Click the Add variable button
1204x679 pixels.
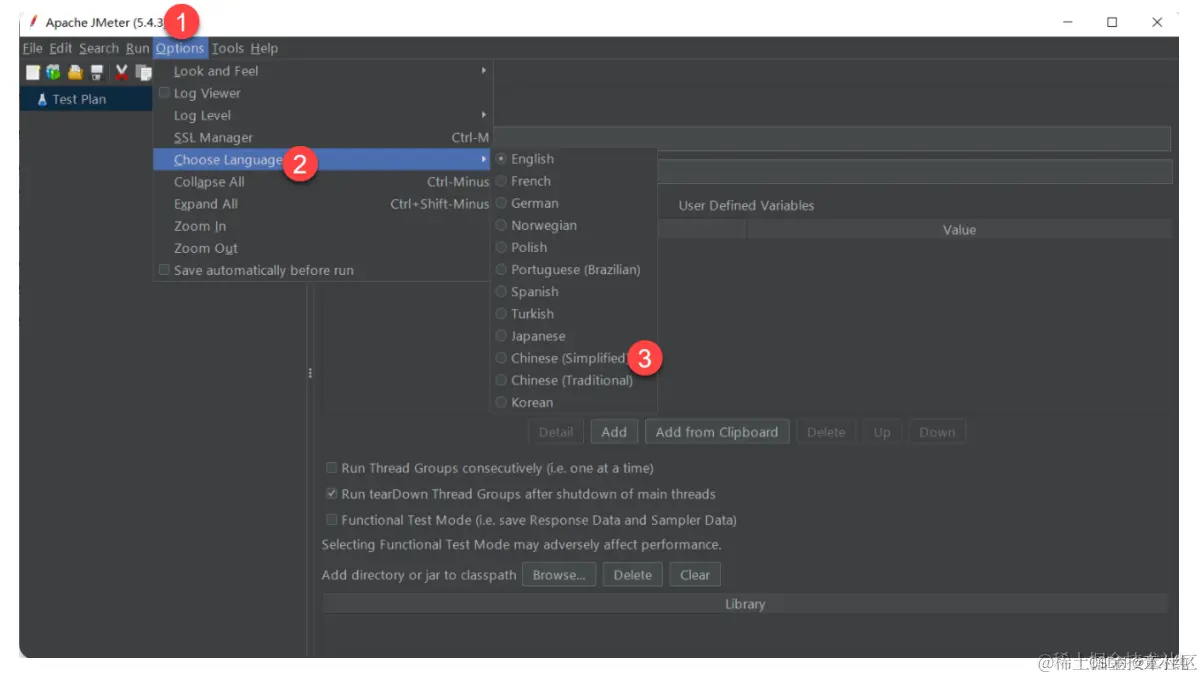click(x=614, y=432)
